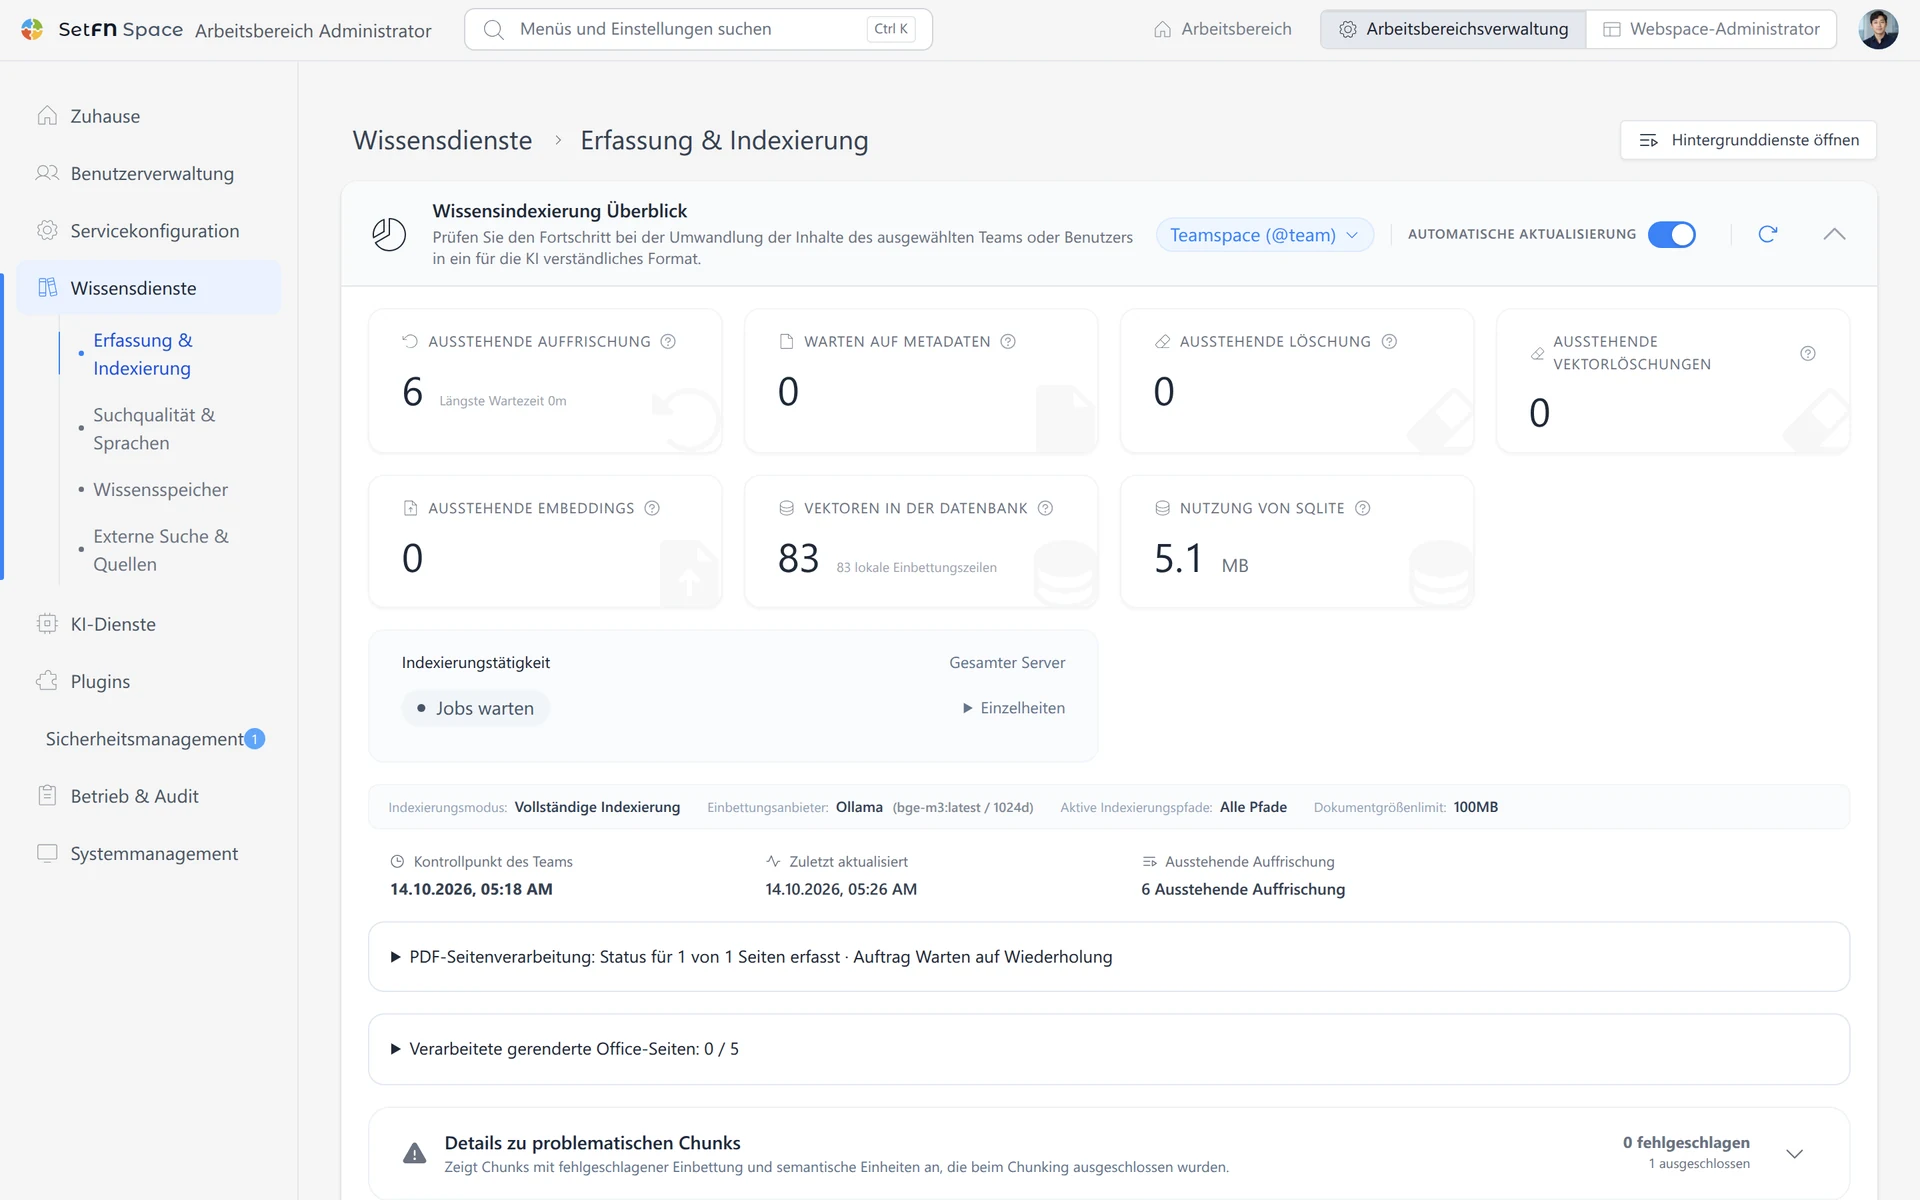1920x1200 pixels.
Task: Switch to Webspace-Administrator tab
Action: [1711, 29]
